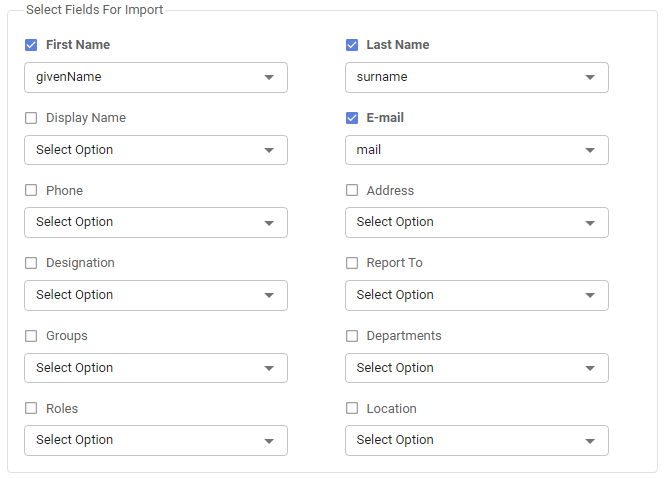Uncheck the Last Name checkbox
Viewport: 664px width, 478px height.
[x=352, y=45]
